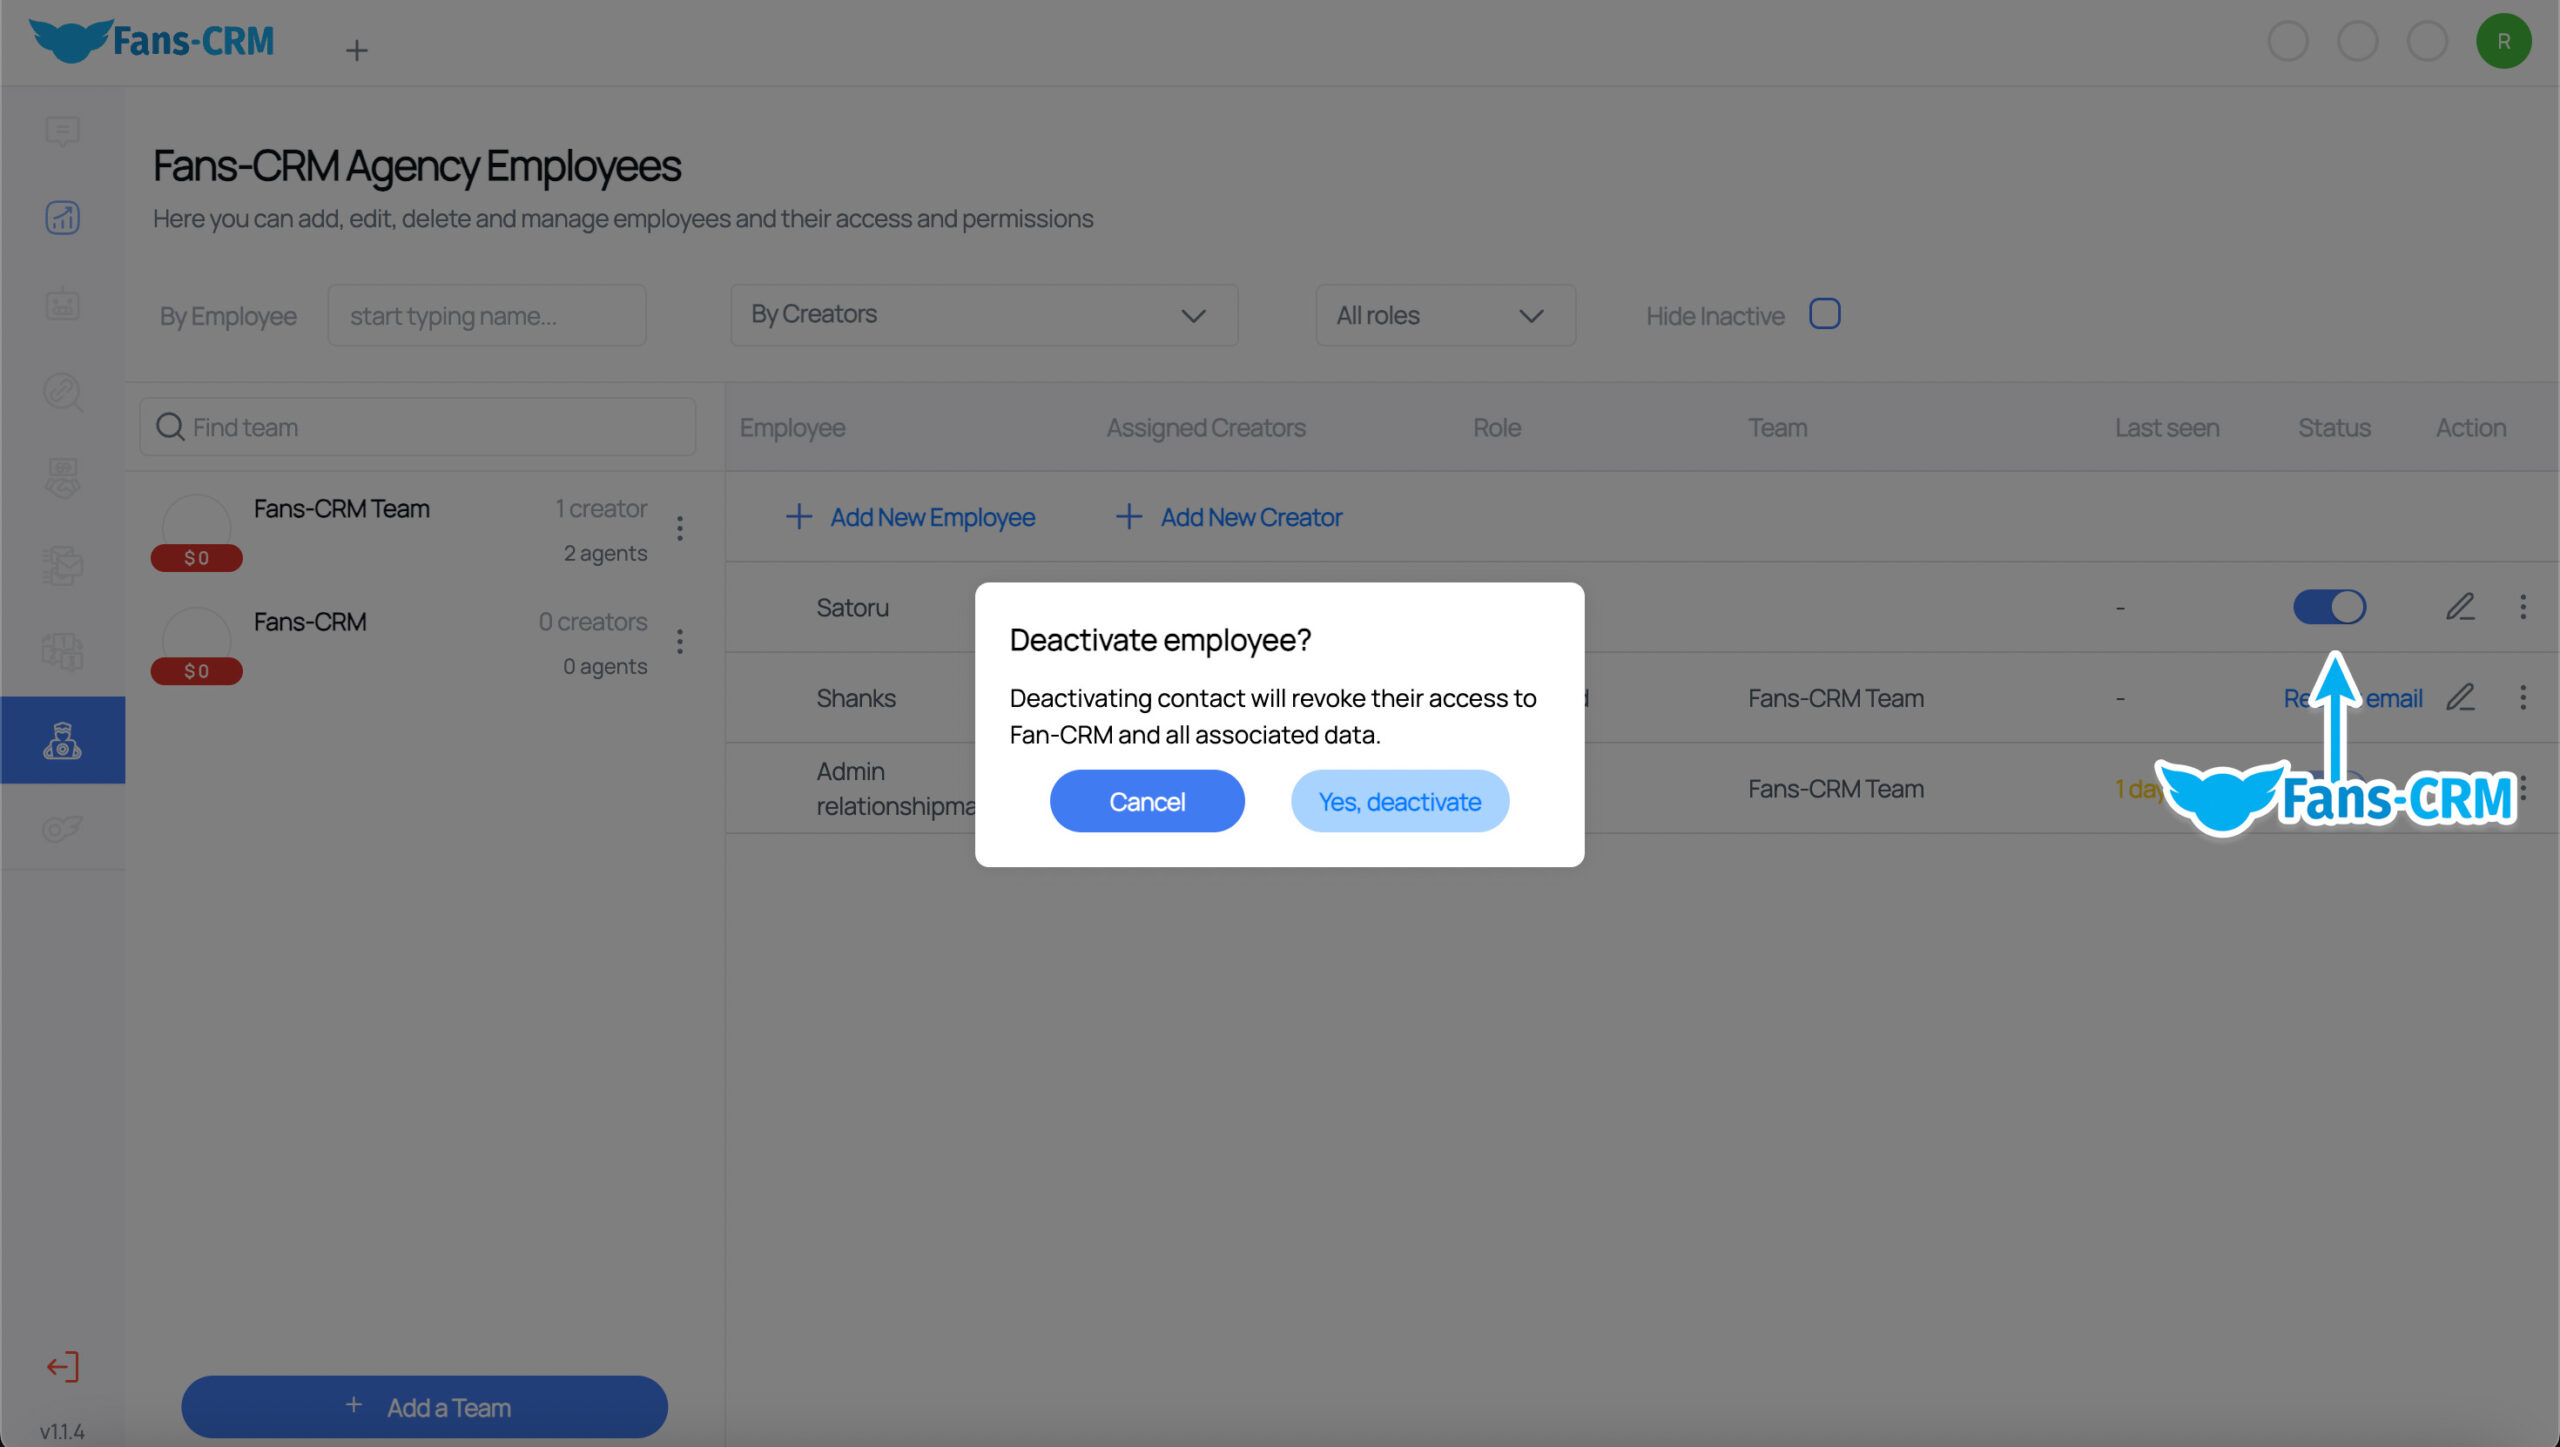Click the employees management icon in sidebar

click(62, 740)
